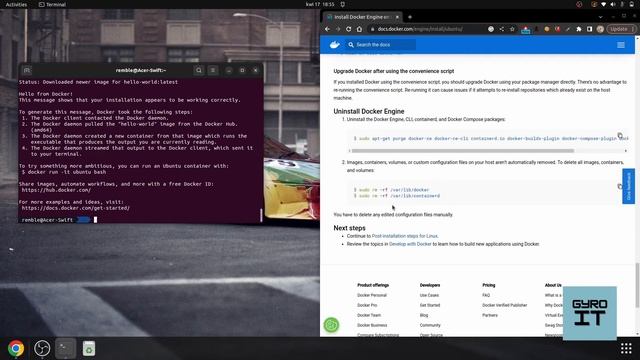Open the Community footer link
Screen dimensions: 640x360
click(430, 325)
